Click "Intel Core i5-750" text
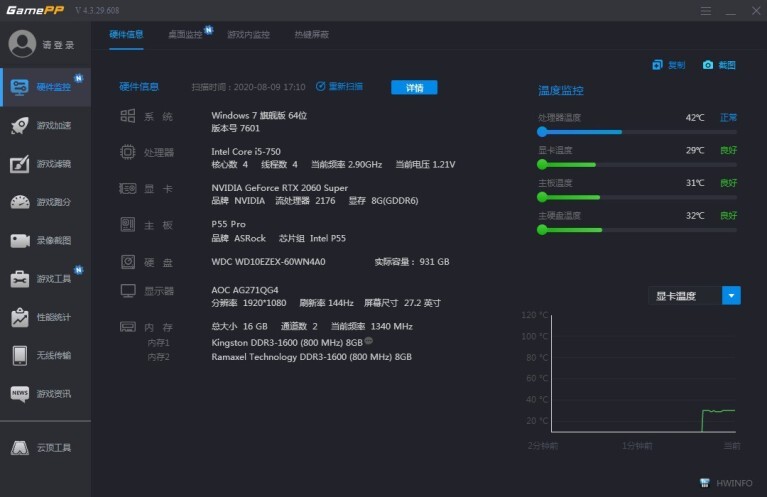Screen dimensions: 767x497 tap(246, 152)
